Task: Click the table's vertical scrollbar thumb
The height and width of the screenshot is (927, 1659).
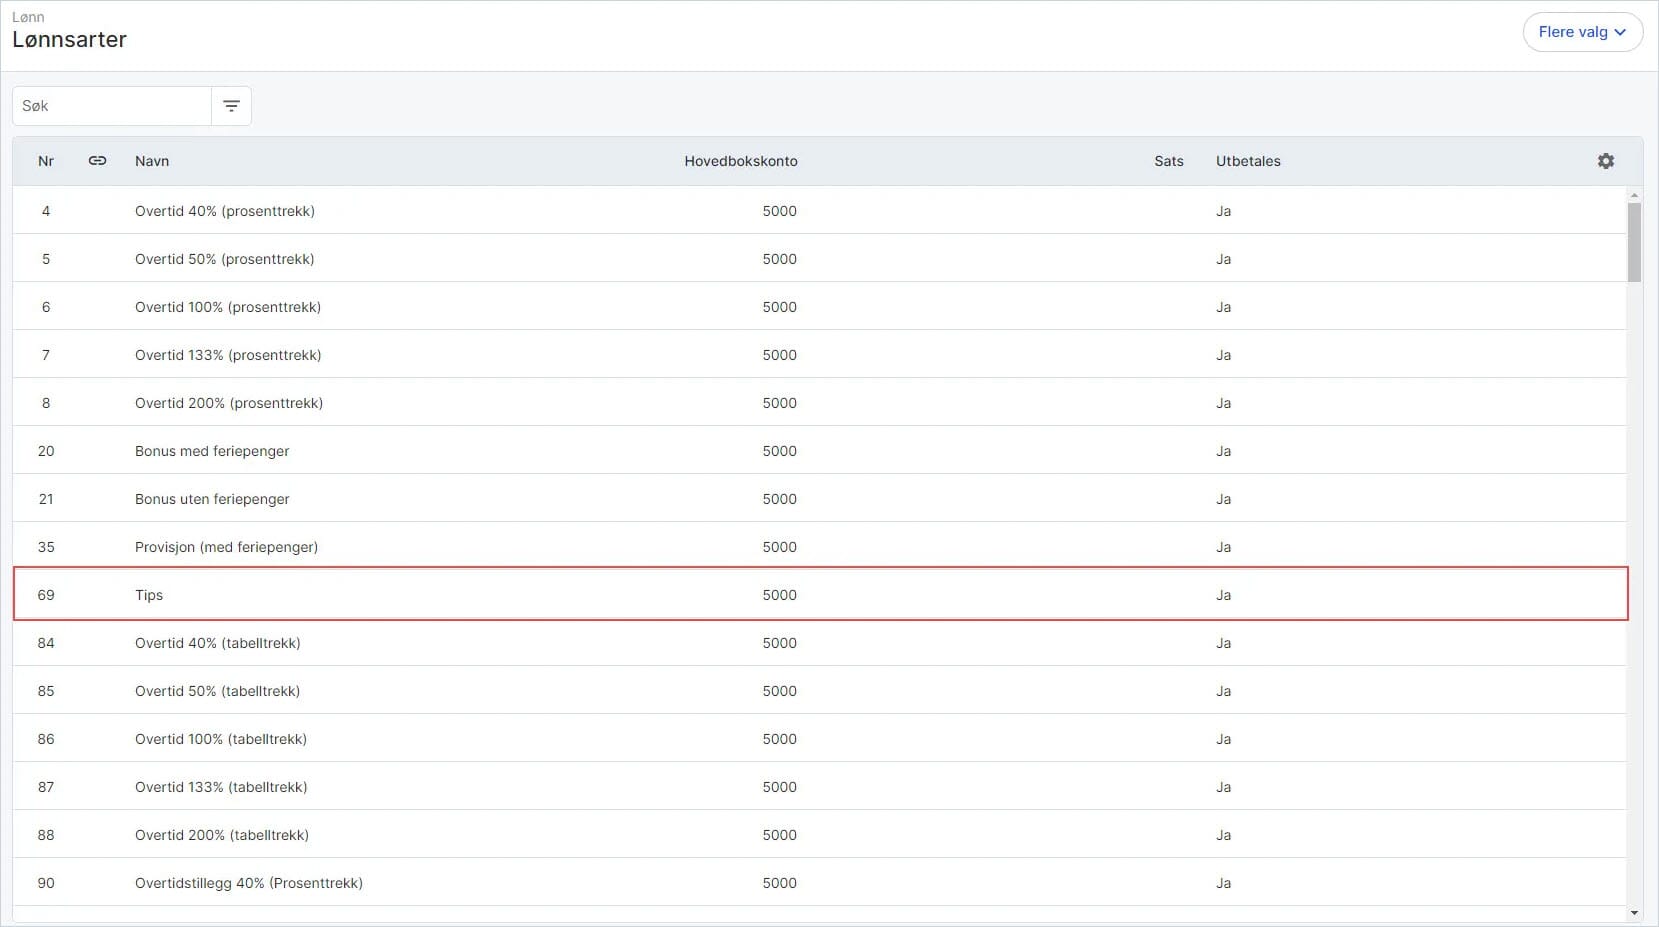Action: (1634, 242)
